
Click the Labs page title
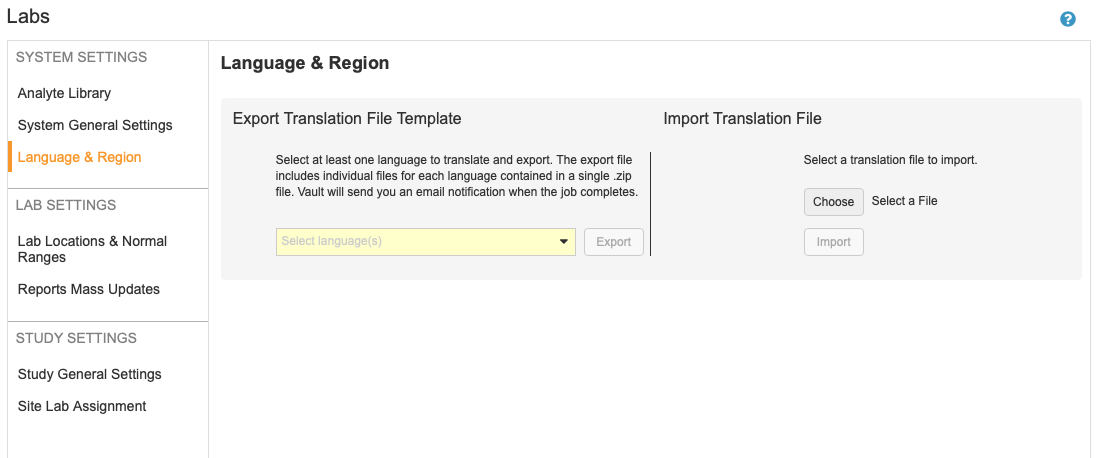pos(28,16)
